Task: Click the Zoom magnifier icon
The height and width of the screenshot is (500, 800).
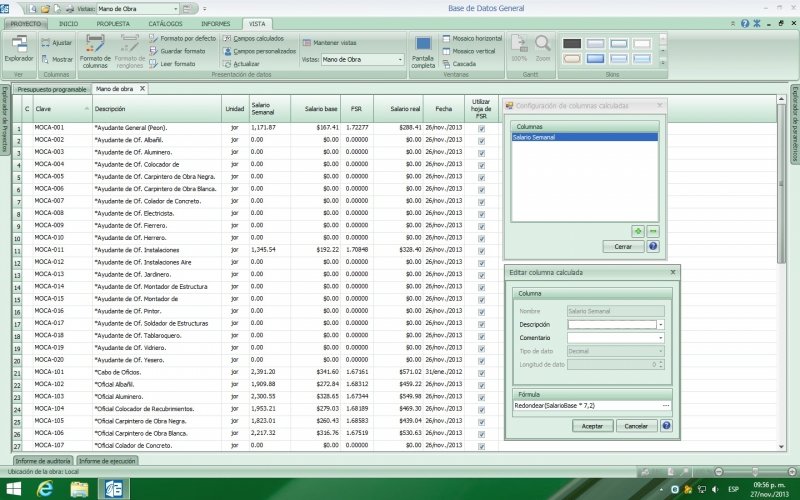Action: pyautogui.click(x=542, y=44)
